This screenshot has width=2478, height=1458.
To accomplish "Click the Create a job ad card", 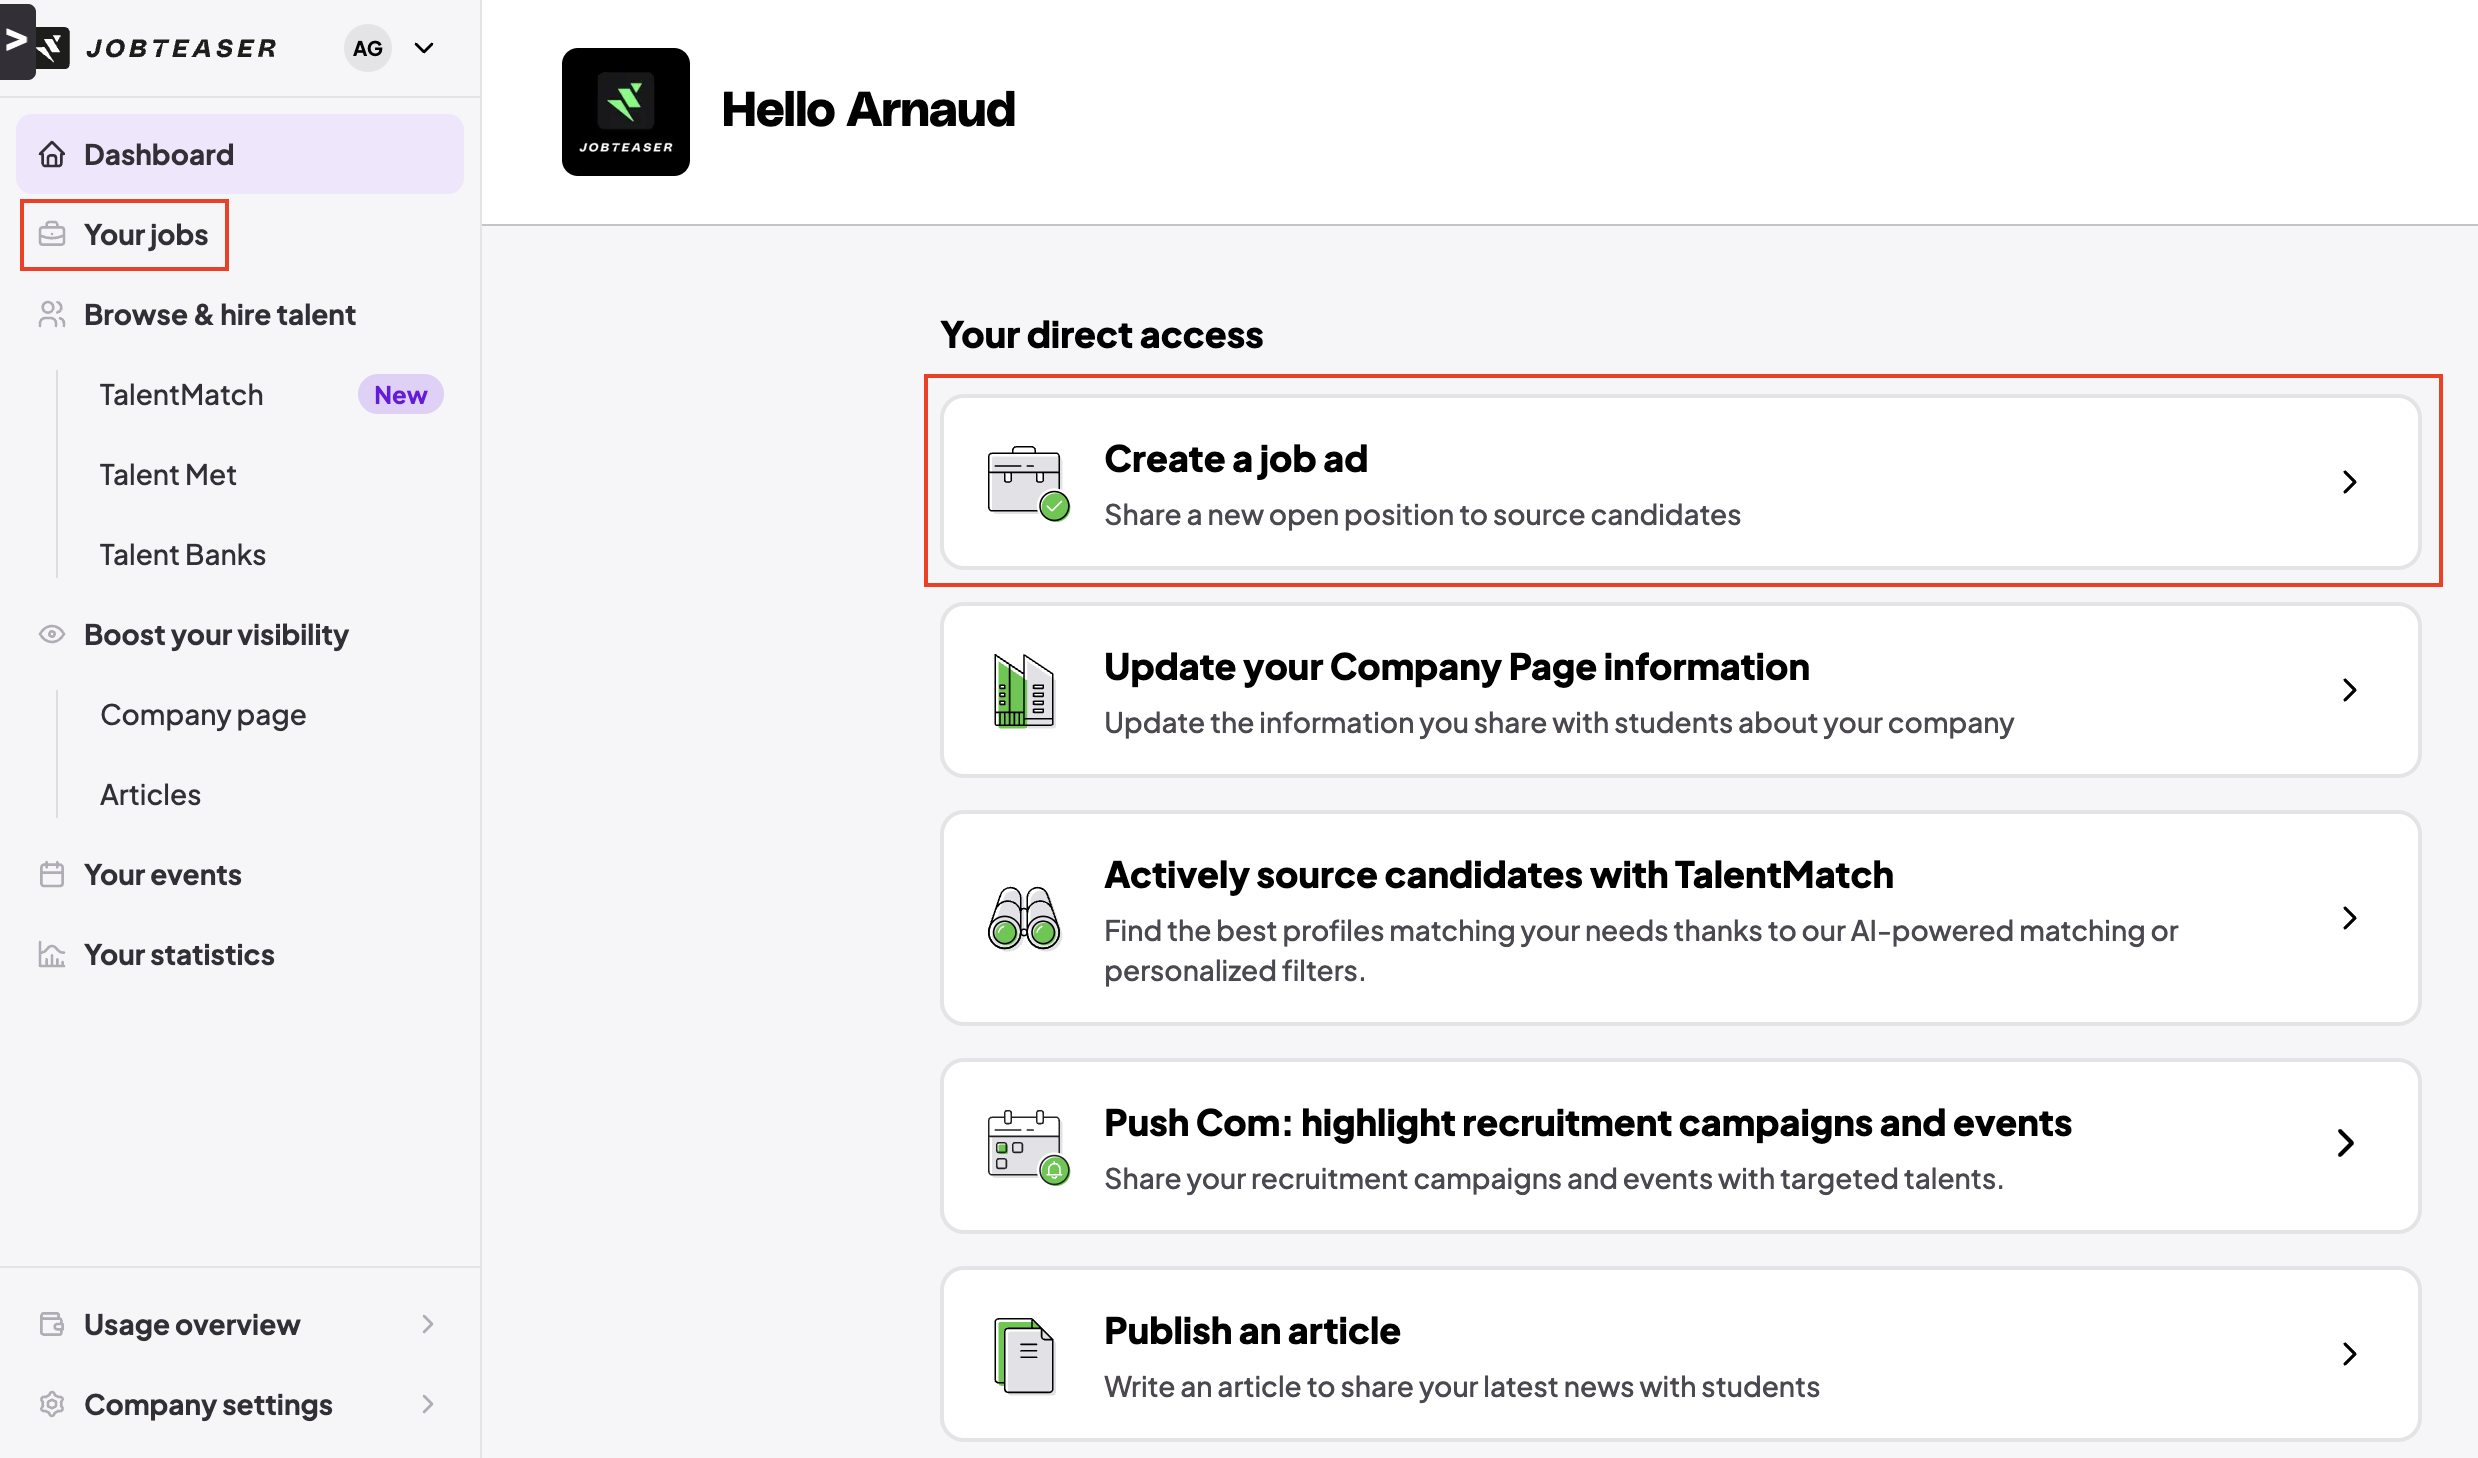I will tap(1680, 483).
